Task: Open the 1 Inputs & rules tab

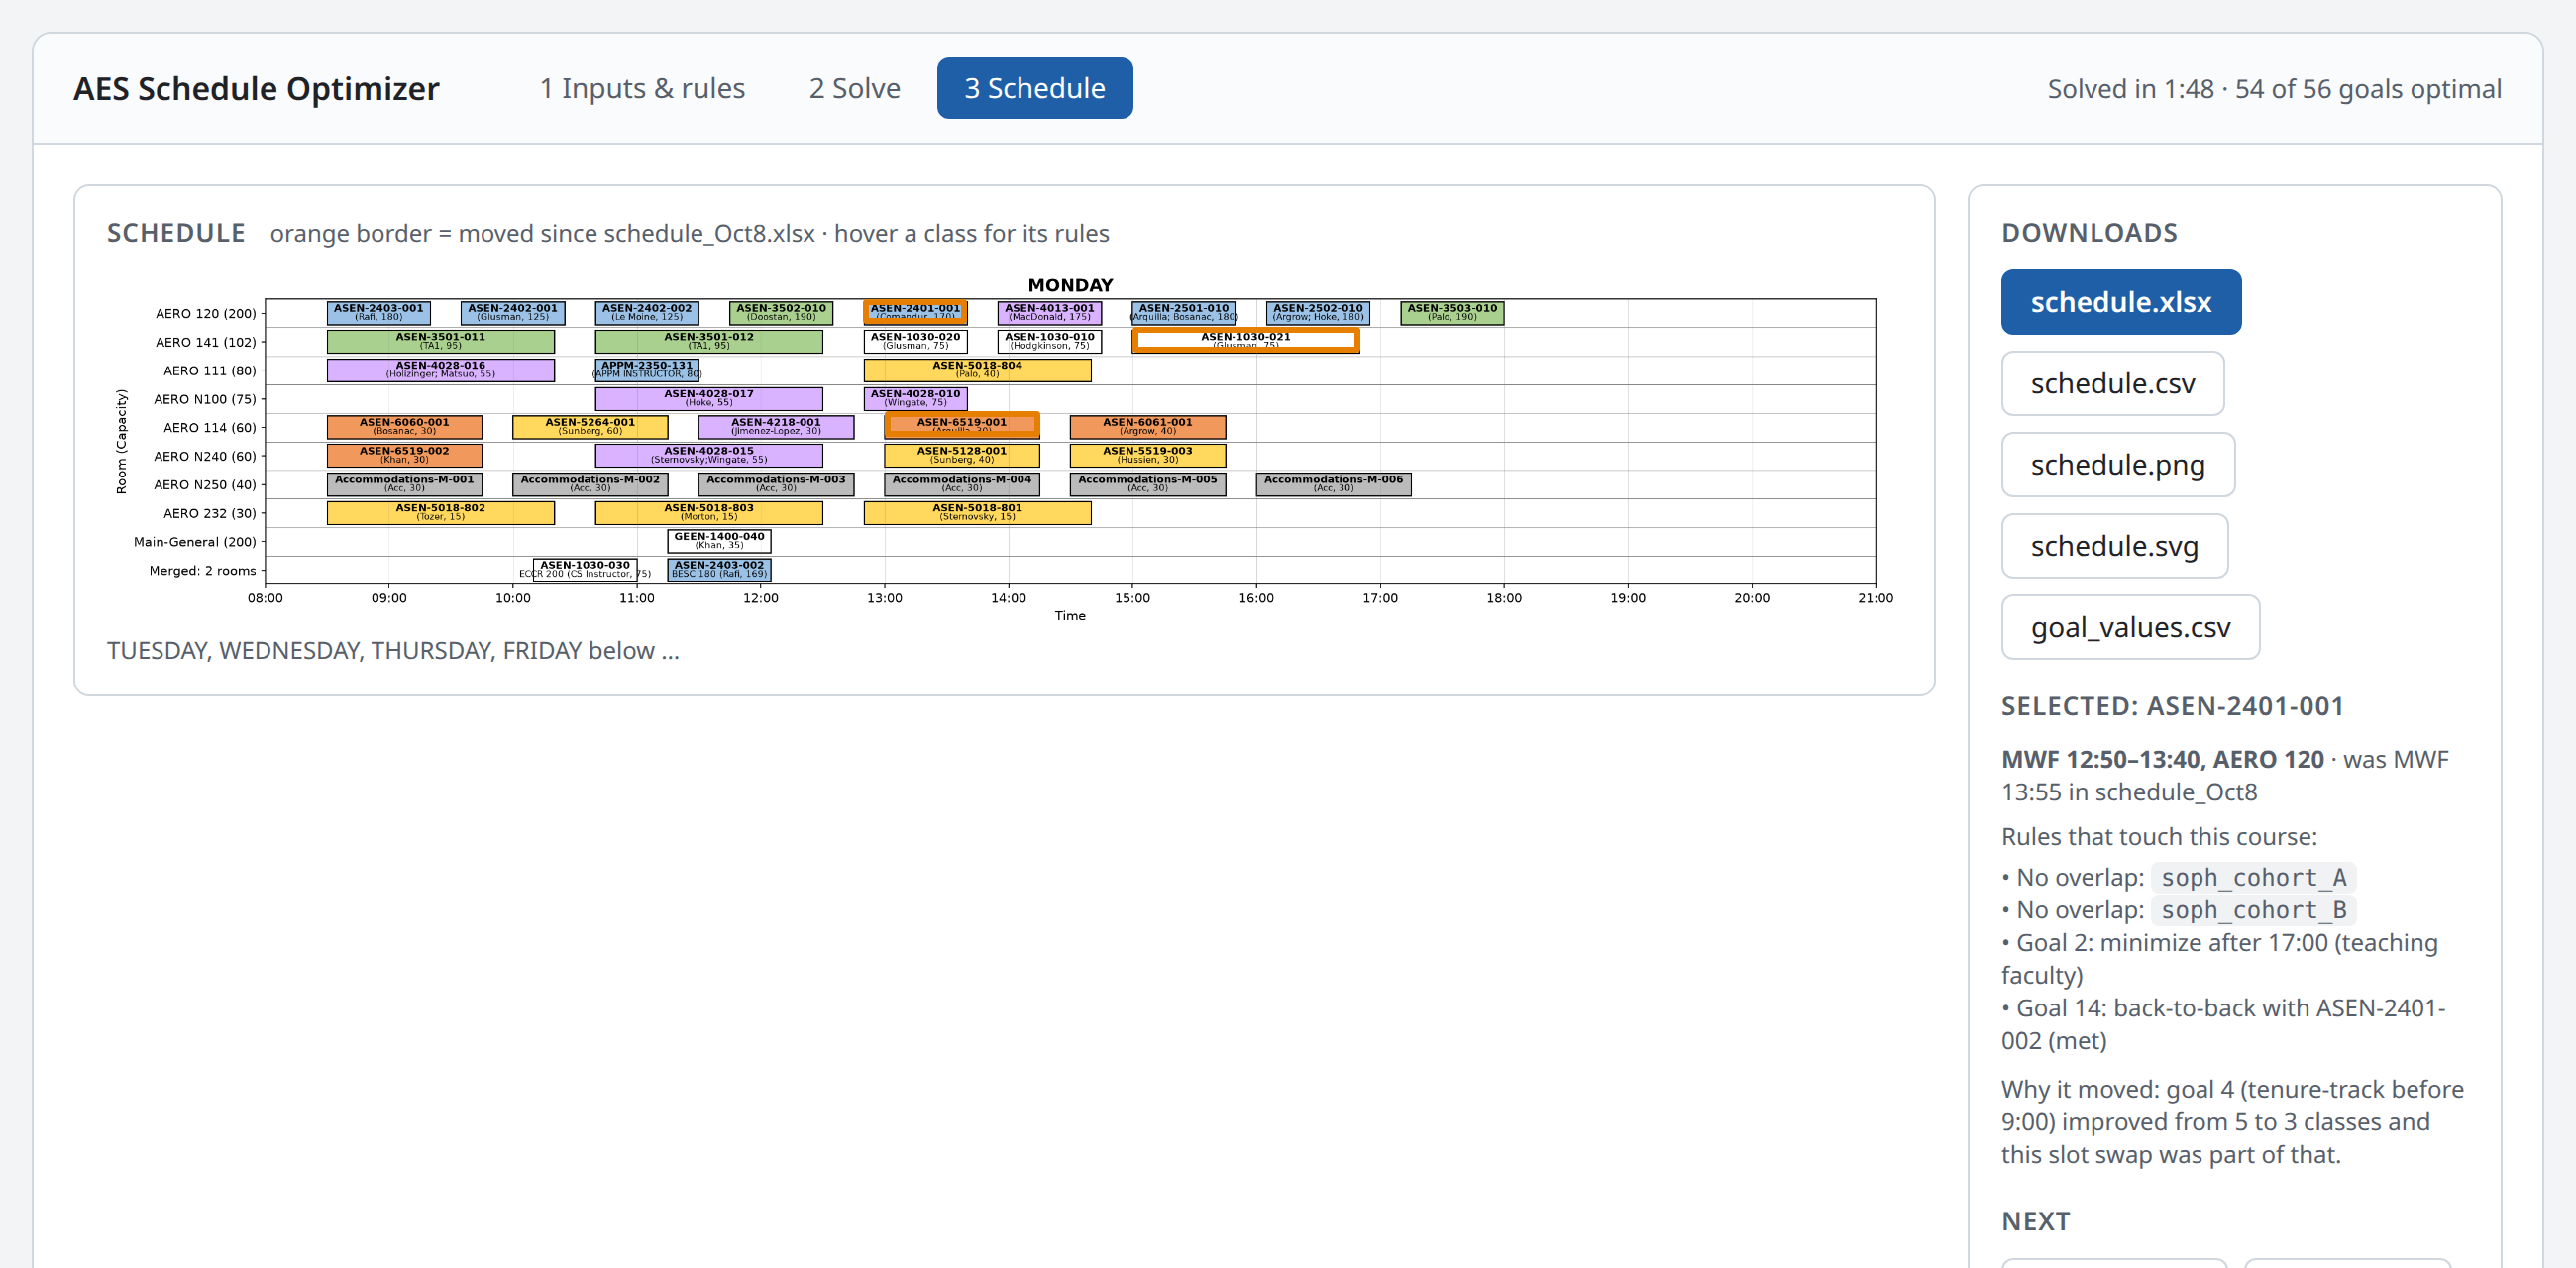Action: tap(642, 88)
